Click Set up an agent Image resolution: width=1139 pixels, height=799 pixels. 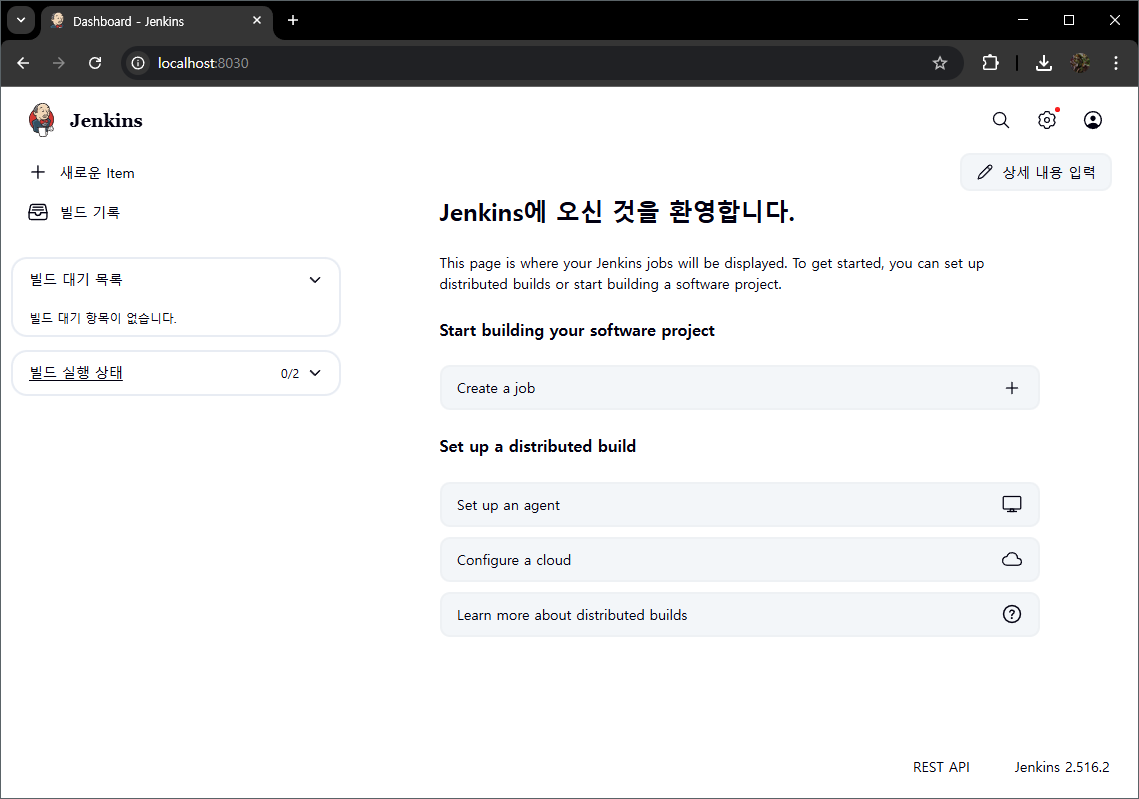739,504
